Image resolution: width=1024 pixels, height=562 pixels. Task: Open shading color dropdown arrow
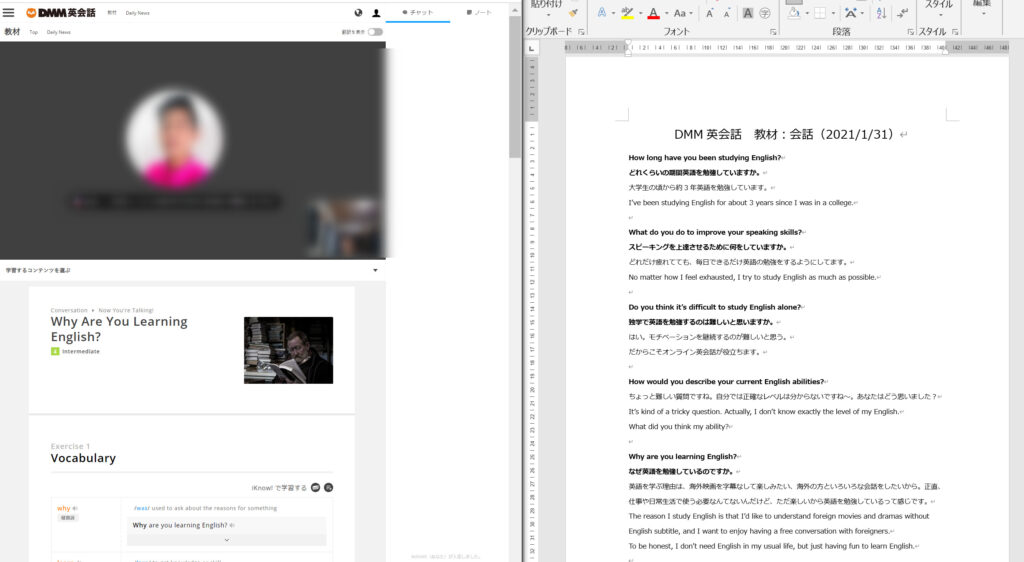click(x=807, y=14)
